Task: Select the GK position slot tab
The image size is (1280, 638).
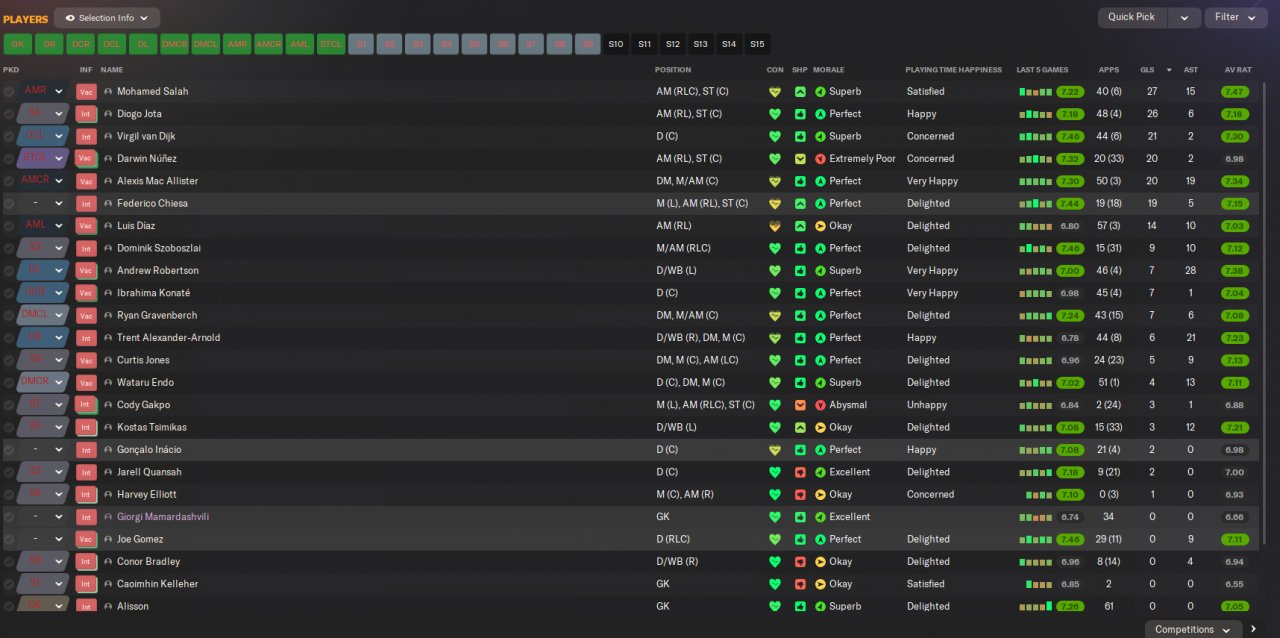Action: tap(18, 44)
